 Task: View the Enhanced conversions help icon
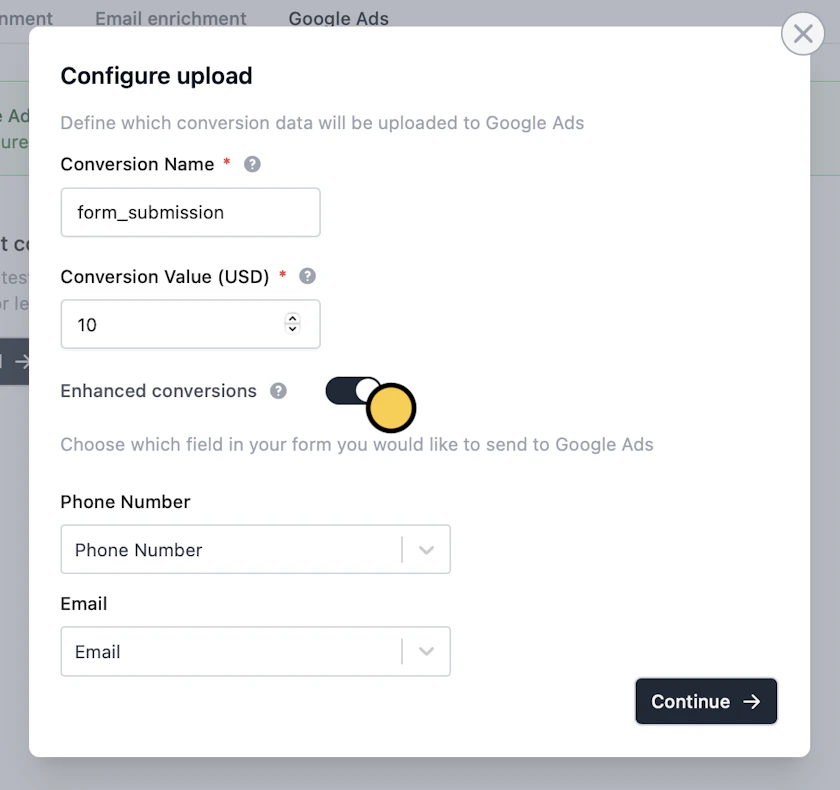[x=279, y=391]
